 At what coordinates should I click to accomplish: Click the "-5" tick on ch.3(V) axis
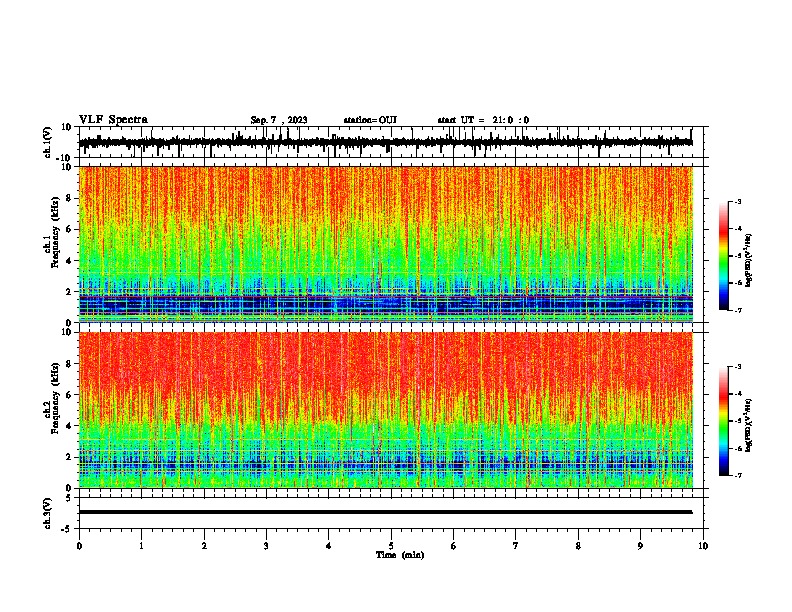pos(68,529)
